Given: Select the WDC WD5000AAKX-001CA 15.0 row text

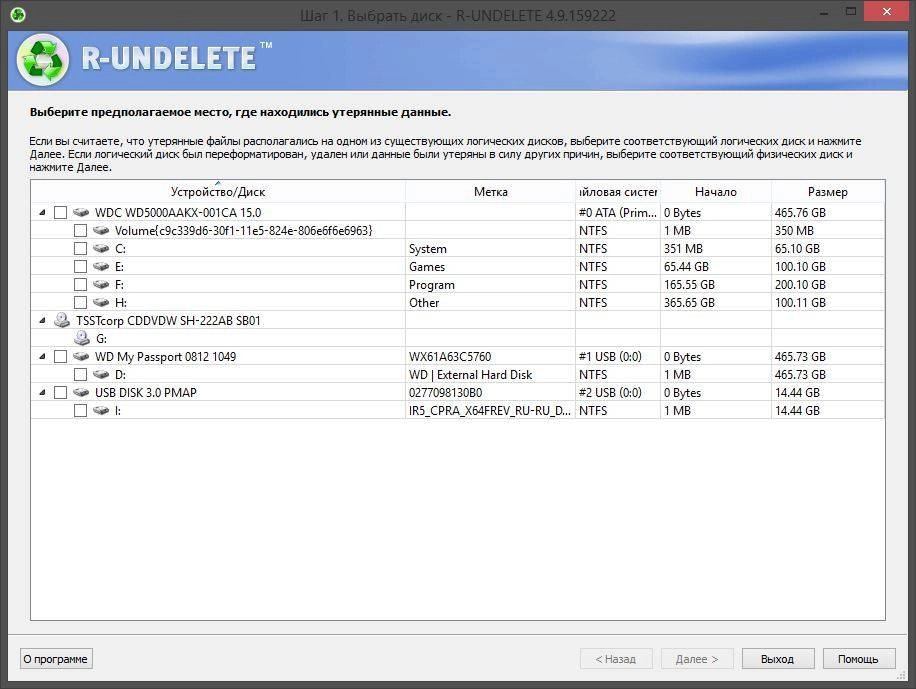Looking at the screenshot, I should pos(178,213).
